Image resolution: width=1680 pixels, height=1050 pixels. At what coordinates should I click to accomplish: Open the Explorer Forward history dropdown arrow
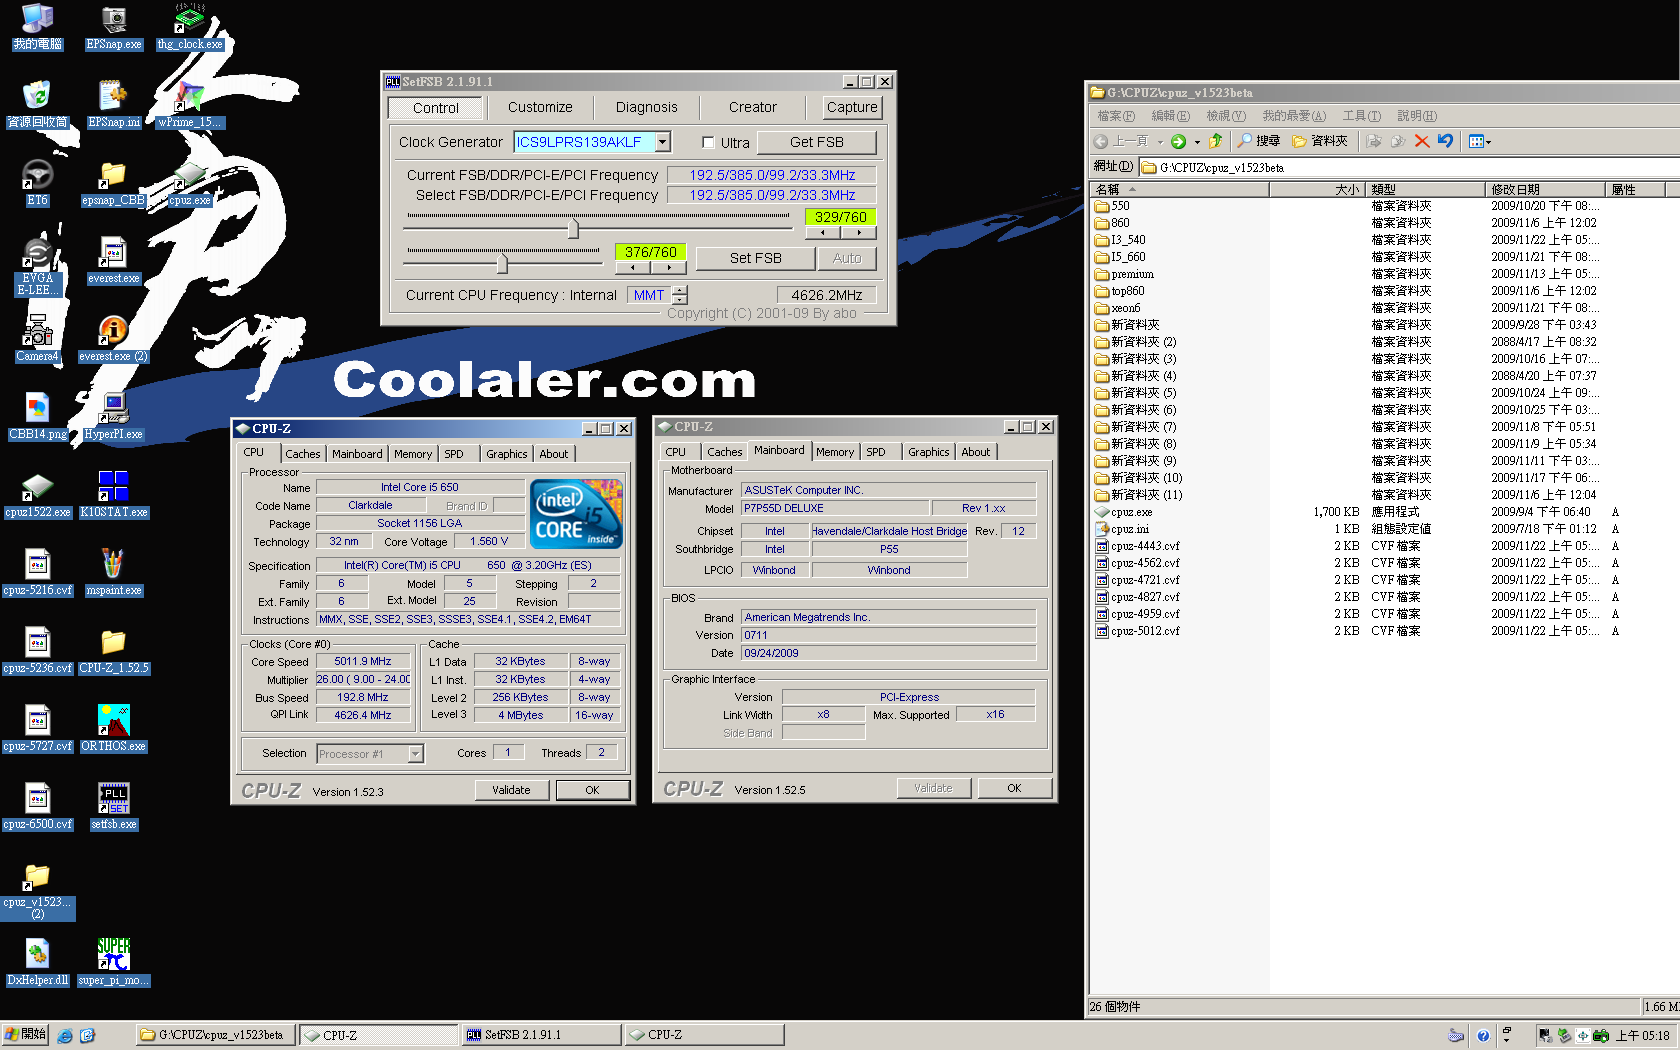pyautogui.click(x=1196, y=142)
